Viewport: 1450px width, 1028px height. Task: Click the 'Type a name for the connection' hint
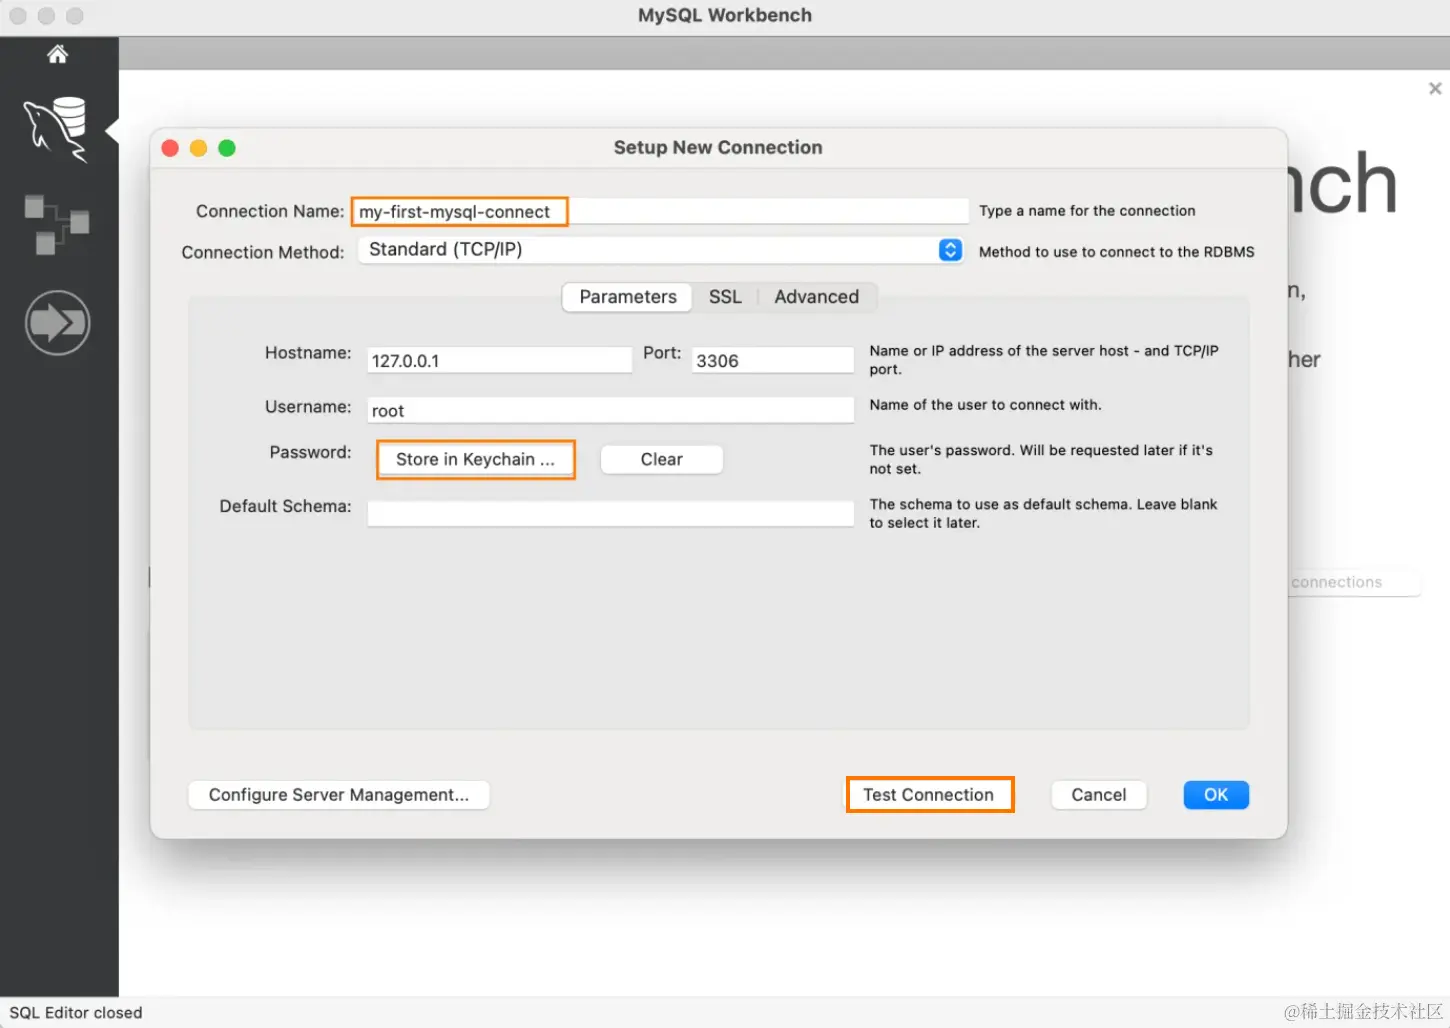[1087, 211]
